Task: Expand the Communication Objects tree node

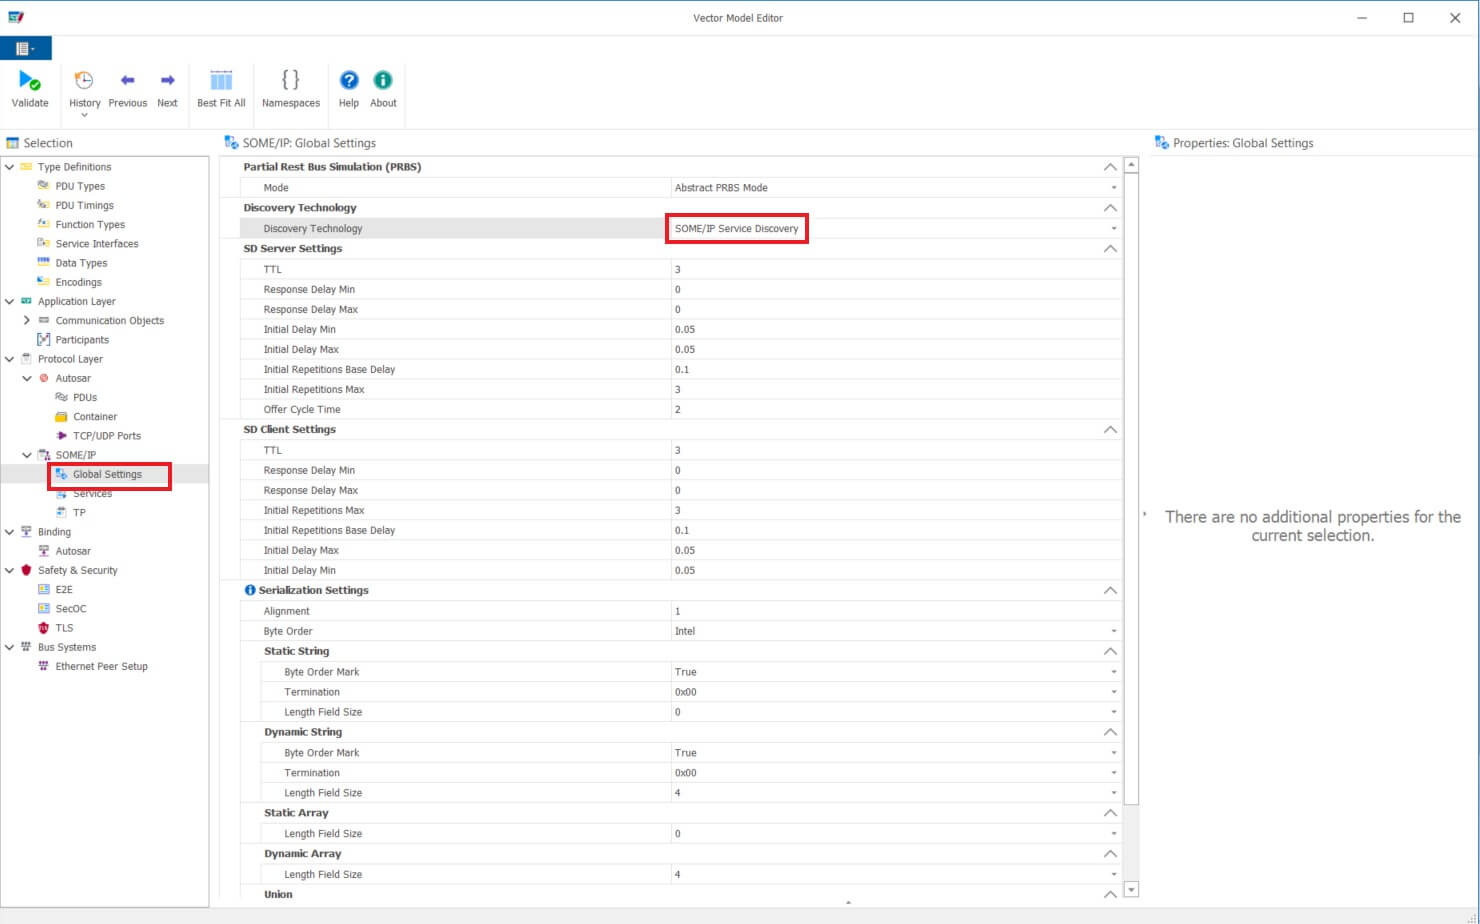Action: (x=27, y=321)
